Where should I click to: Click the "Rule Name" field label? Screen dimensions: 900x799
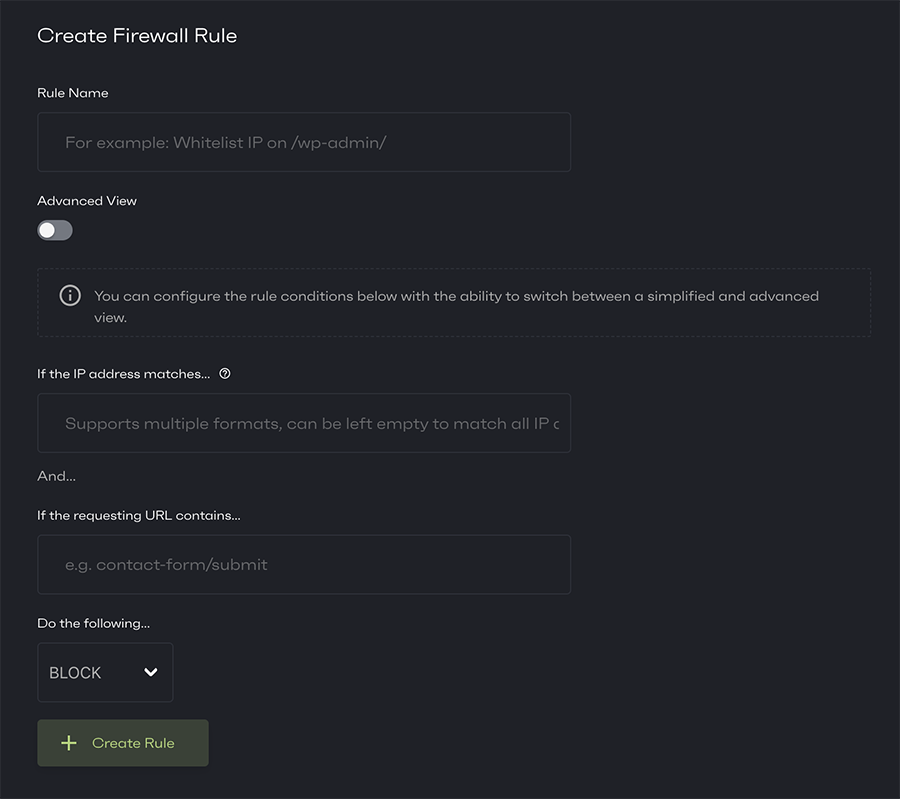tap(73, 93)
